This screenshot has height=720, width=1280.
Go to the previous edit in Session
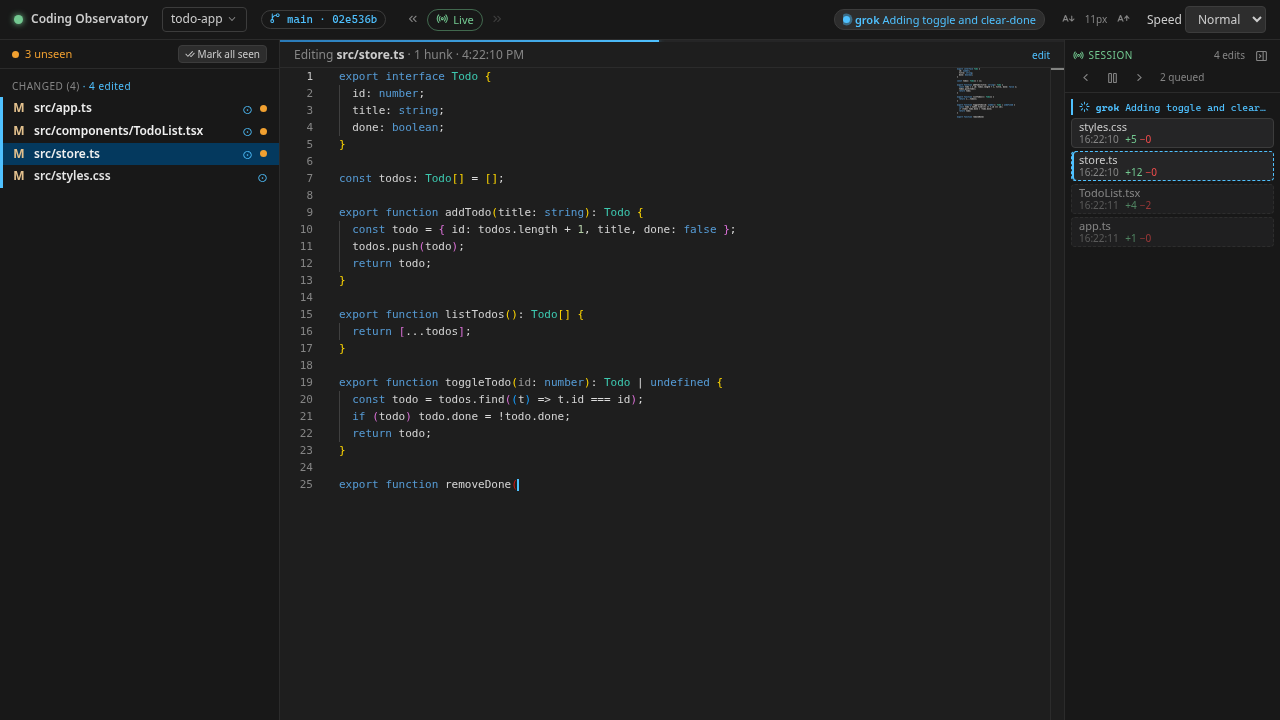click(x=1086, y=78)
